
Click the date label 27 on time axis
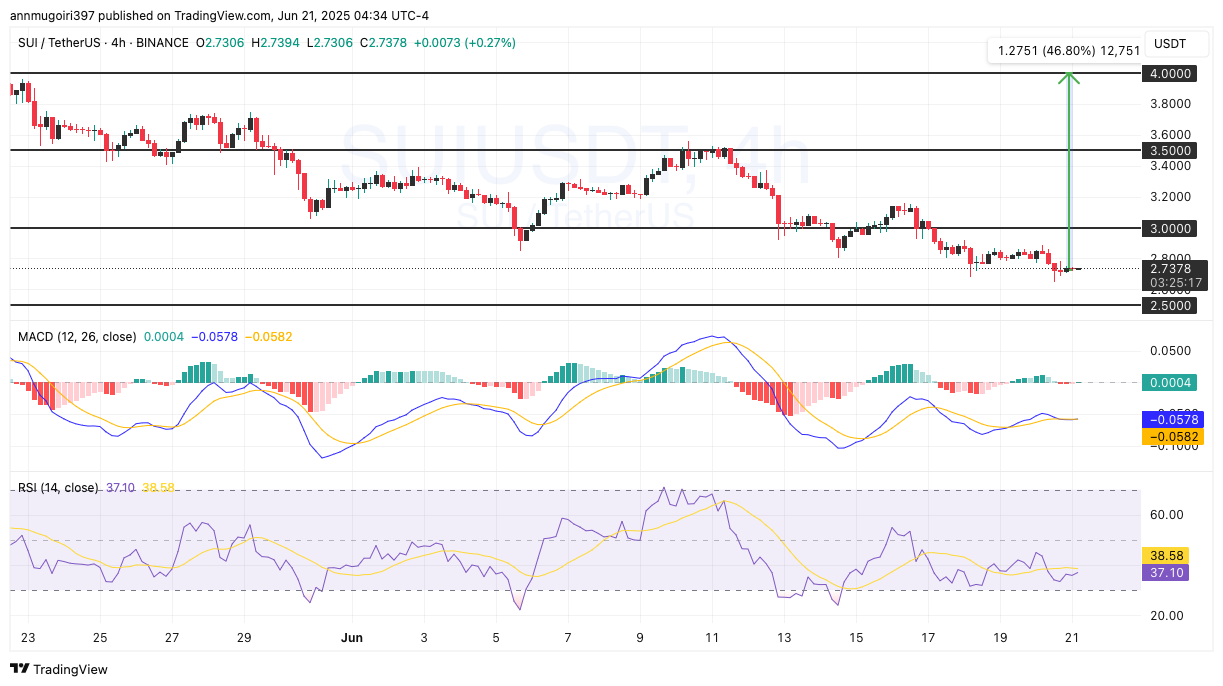172,637
